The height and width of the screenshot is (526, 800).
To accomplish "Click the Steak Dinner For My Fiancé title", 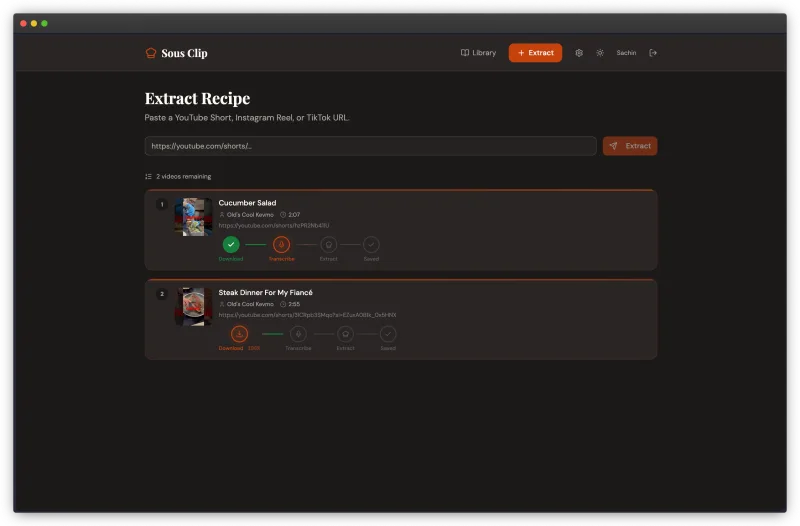I will pos(265,292).
